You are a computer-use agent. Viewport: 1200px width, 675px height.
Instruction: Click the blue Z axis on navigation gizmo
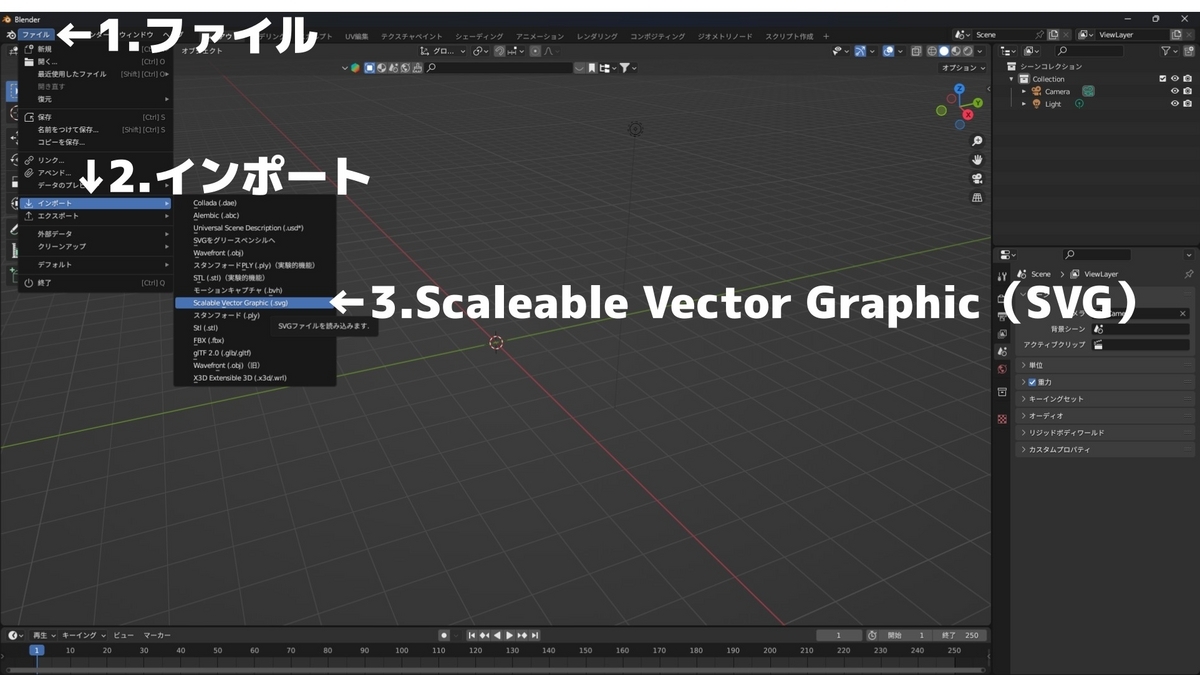[960, 89]
